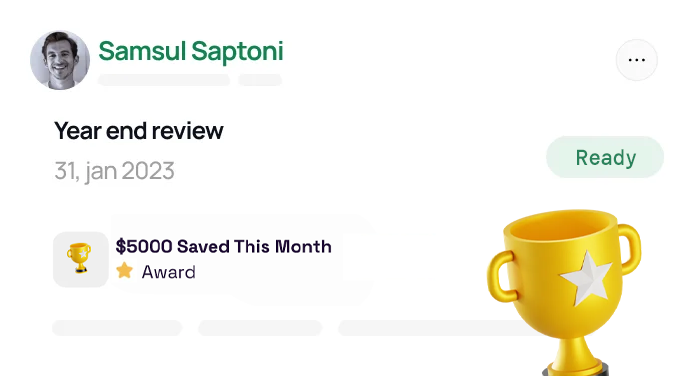Click the 31, jan 2023 date

114,171
